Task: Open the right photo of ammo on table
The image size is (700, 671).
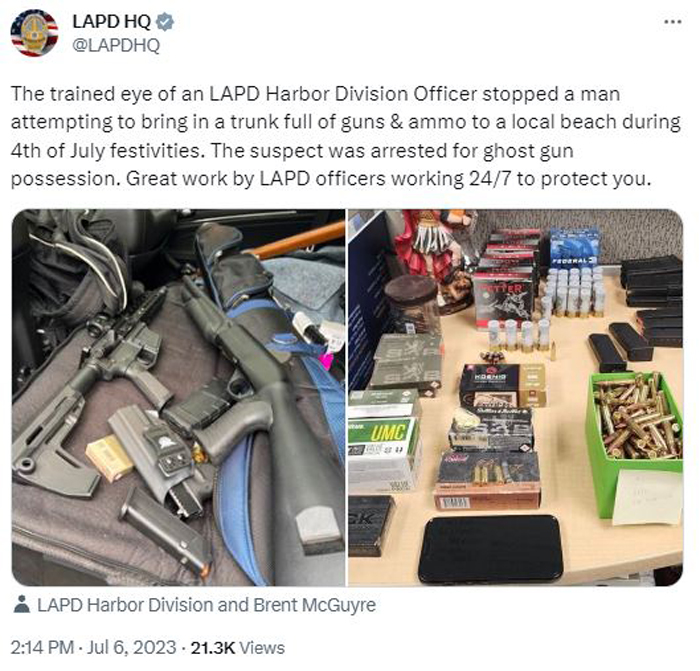Action: [516, 397]
